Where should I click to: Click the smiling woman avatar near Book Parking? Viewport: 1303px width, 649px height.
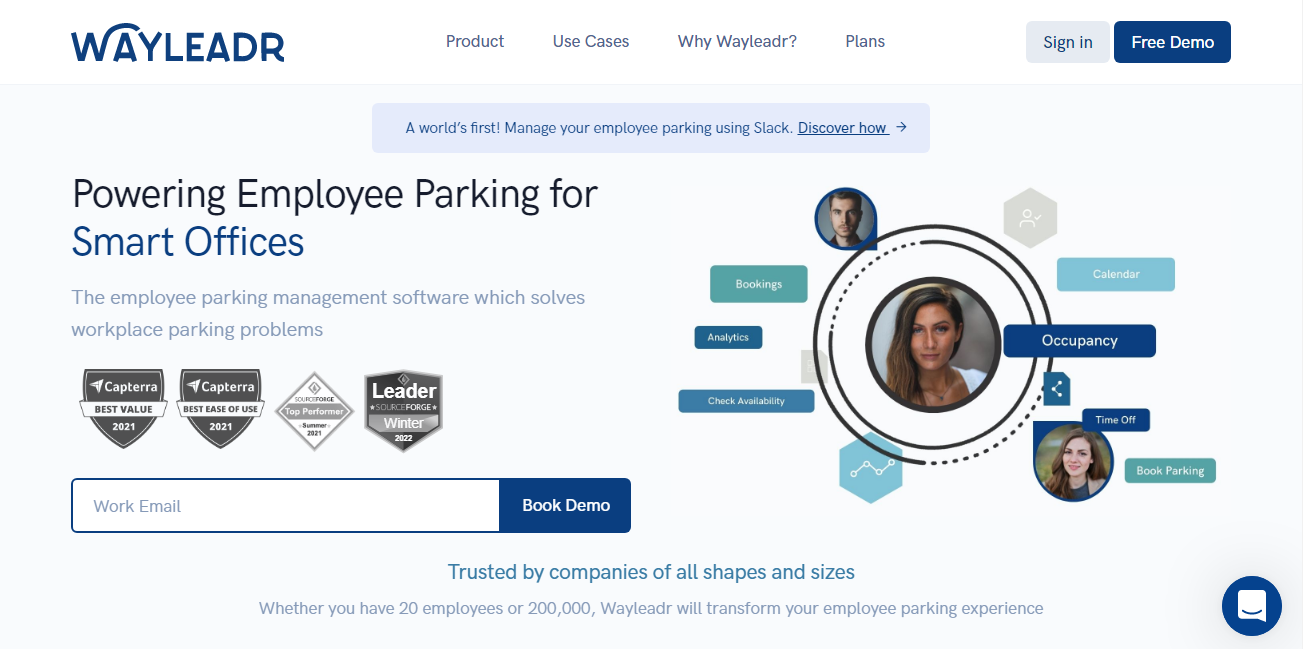[1074, 461]
